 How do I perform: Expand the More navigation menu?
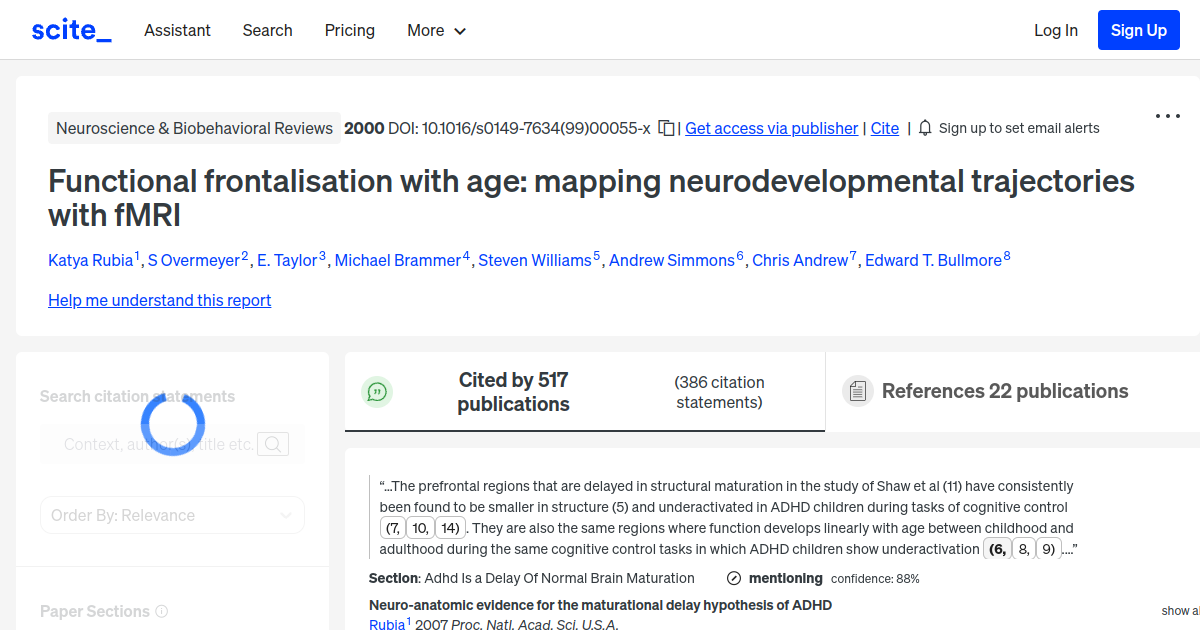click(436, 31)
